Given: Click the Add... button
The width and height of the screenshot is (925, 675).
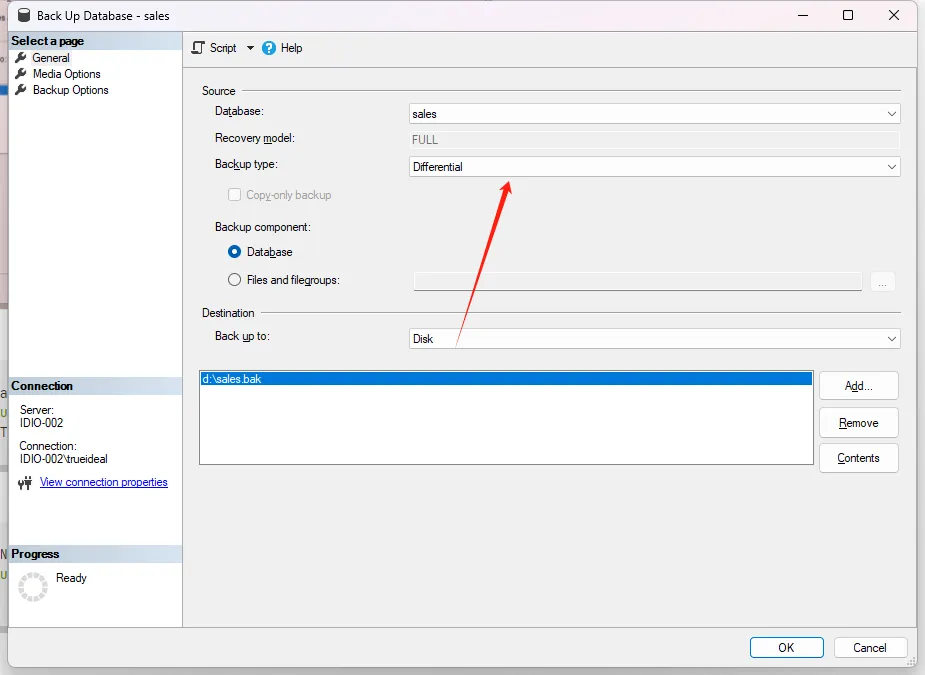Looking at the screenshot, I should (x=858, y=386).
